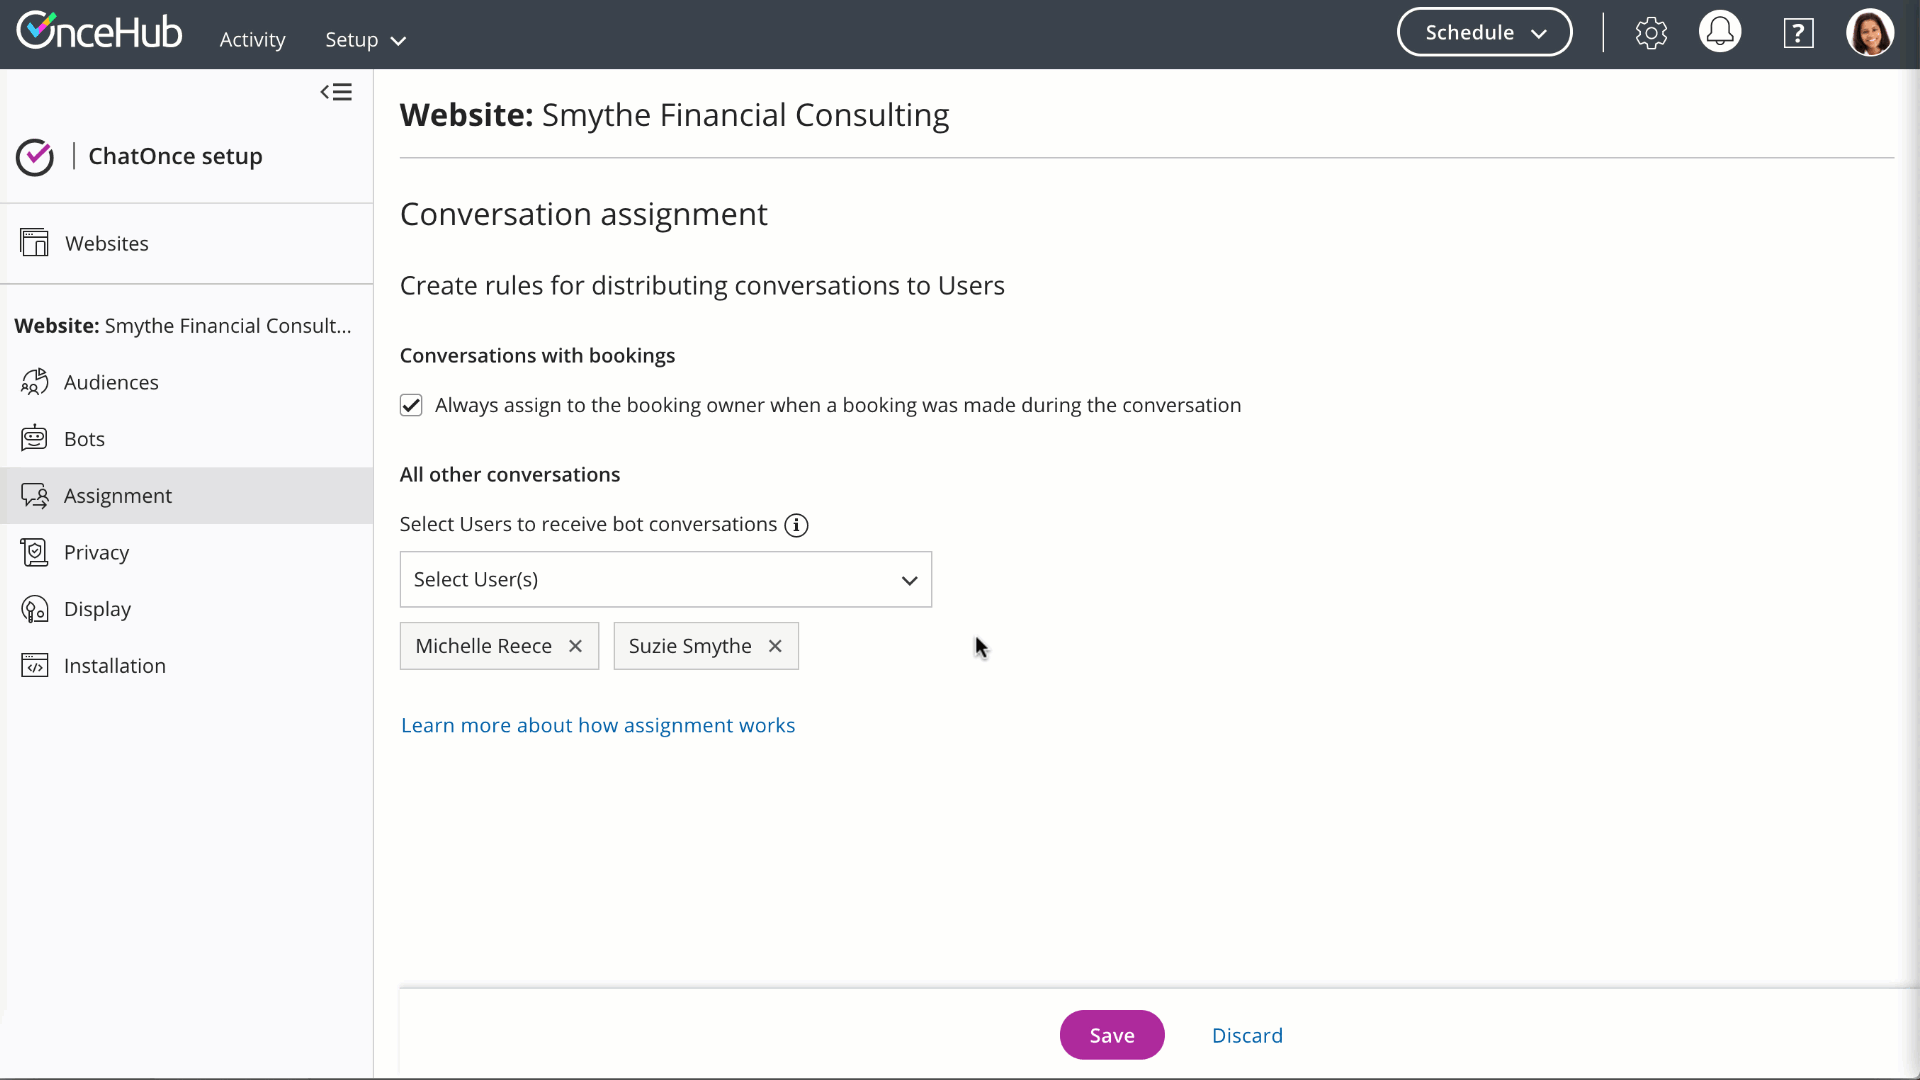Open the settings gear icon
The width and height of the screenshot is (1920, 1080).
(x=1651, y=33)
